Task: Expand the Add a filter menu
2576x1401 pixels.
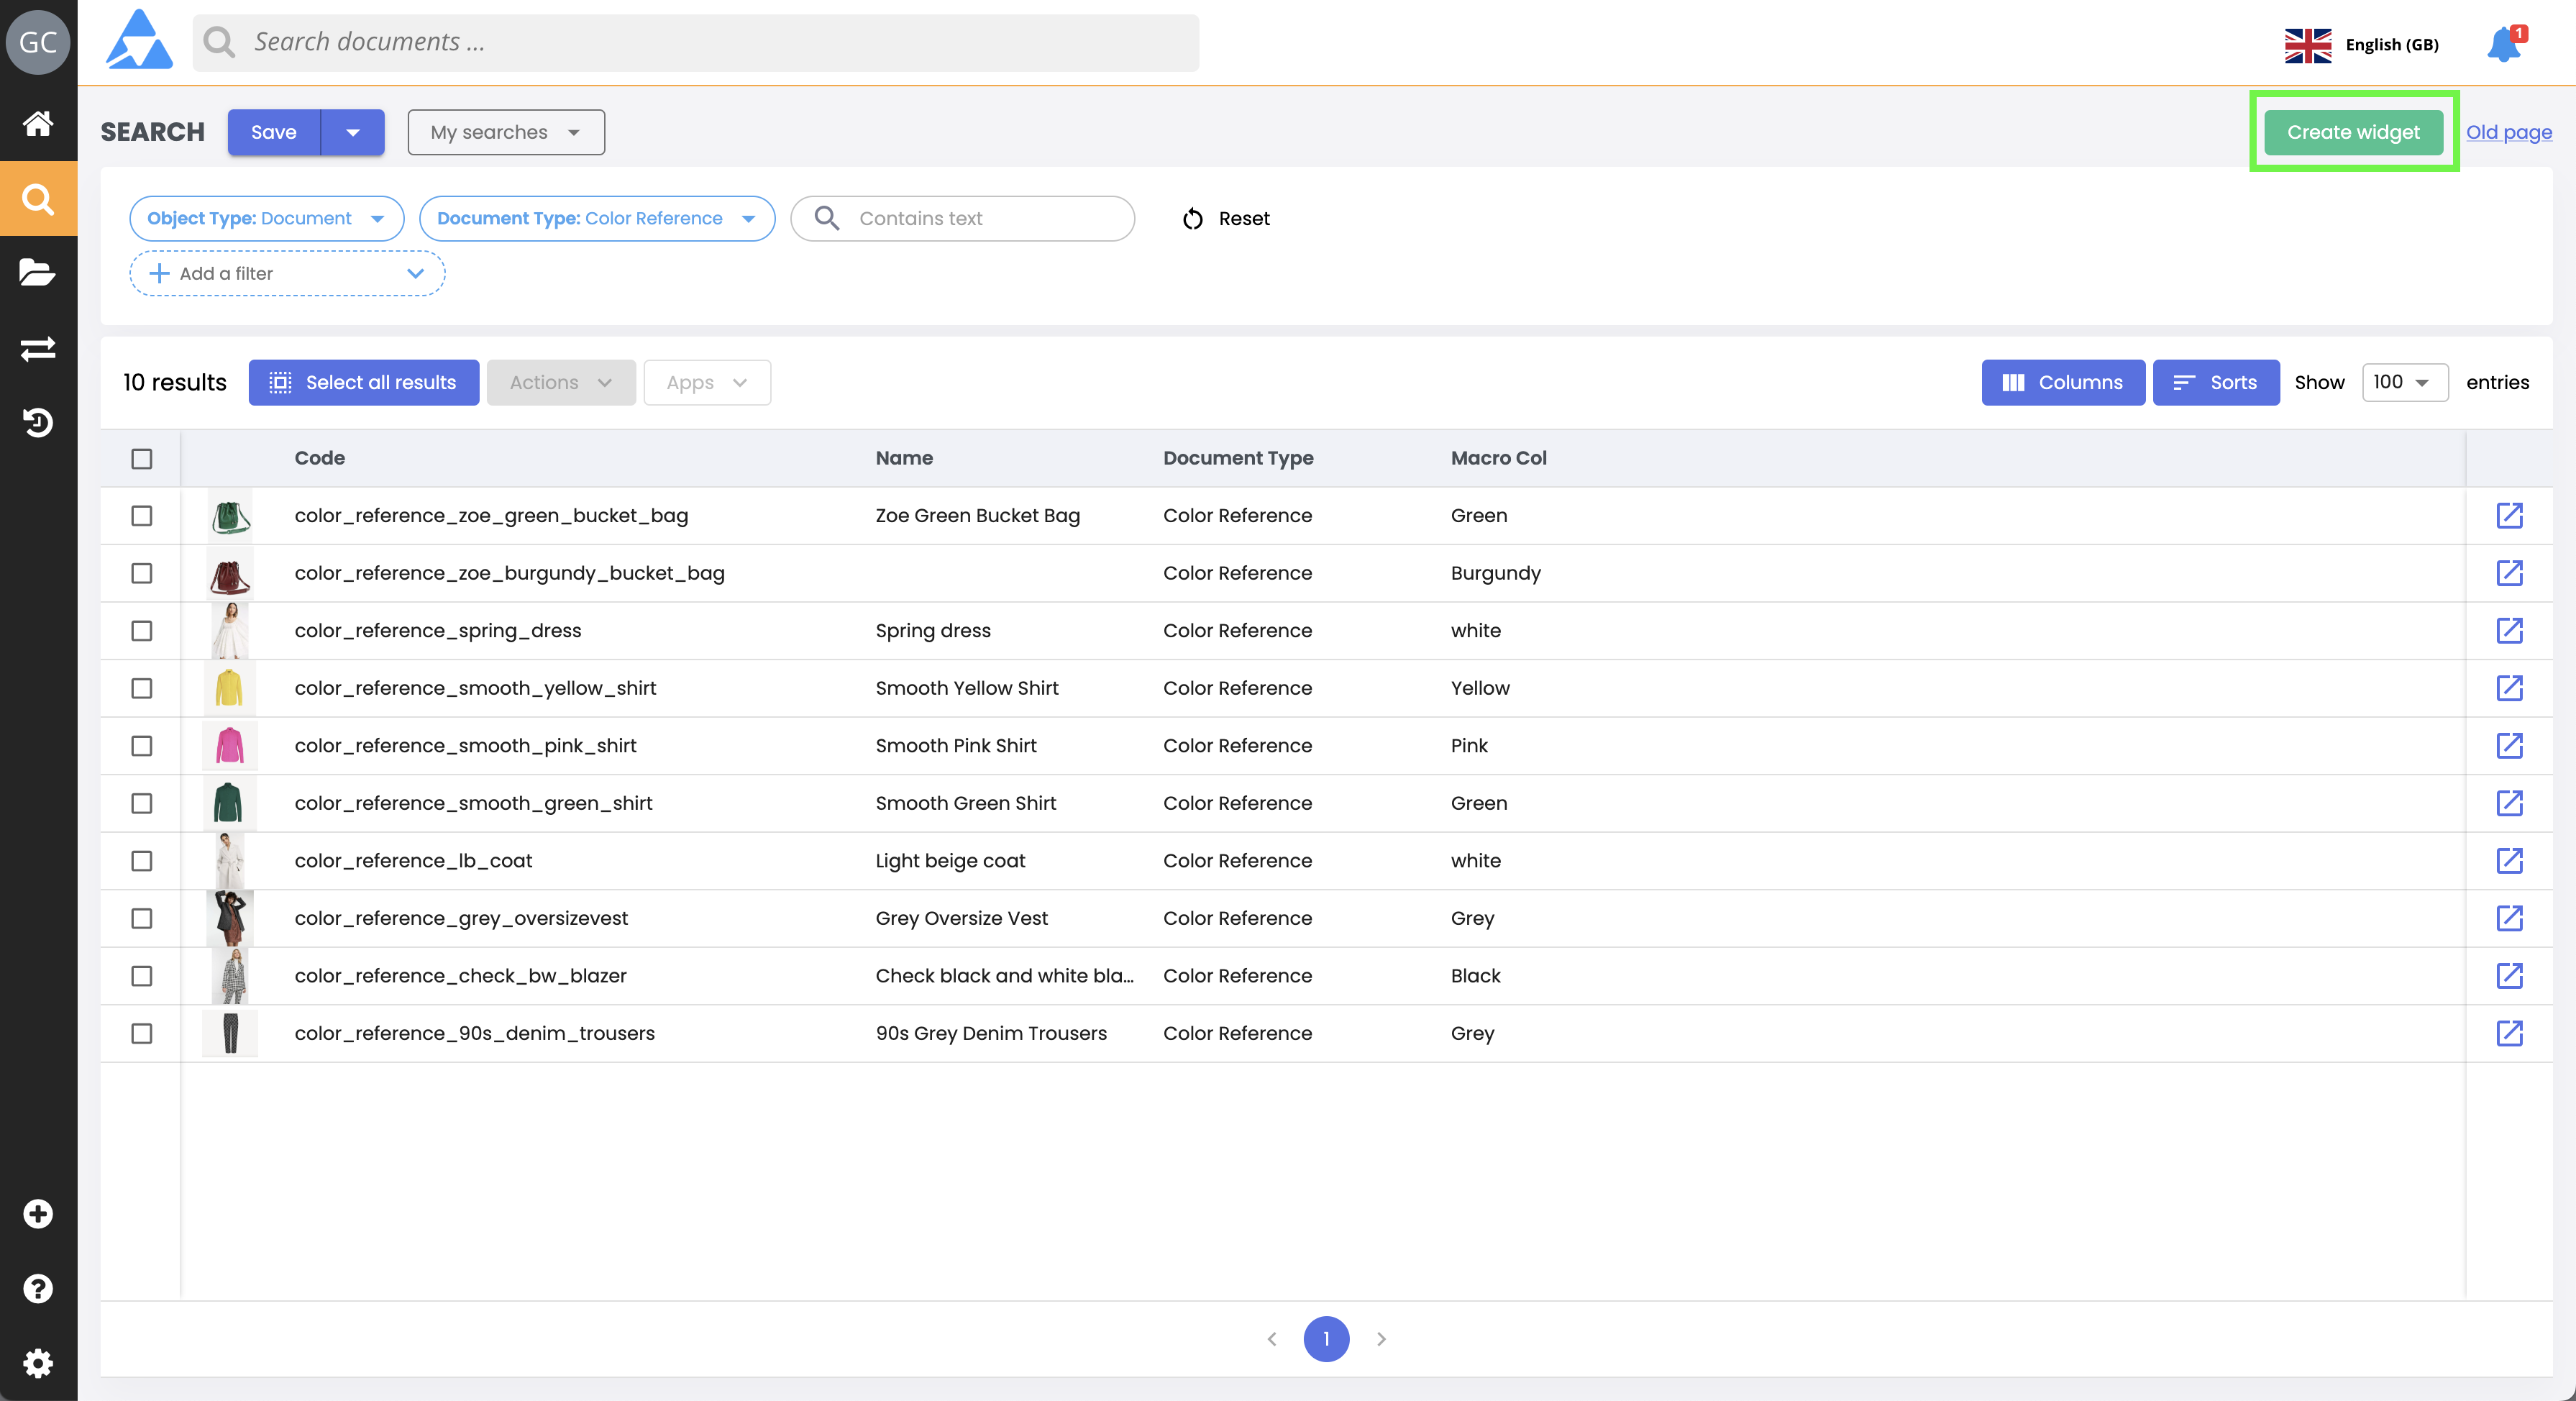Action: 287,273
